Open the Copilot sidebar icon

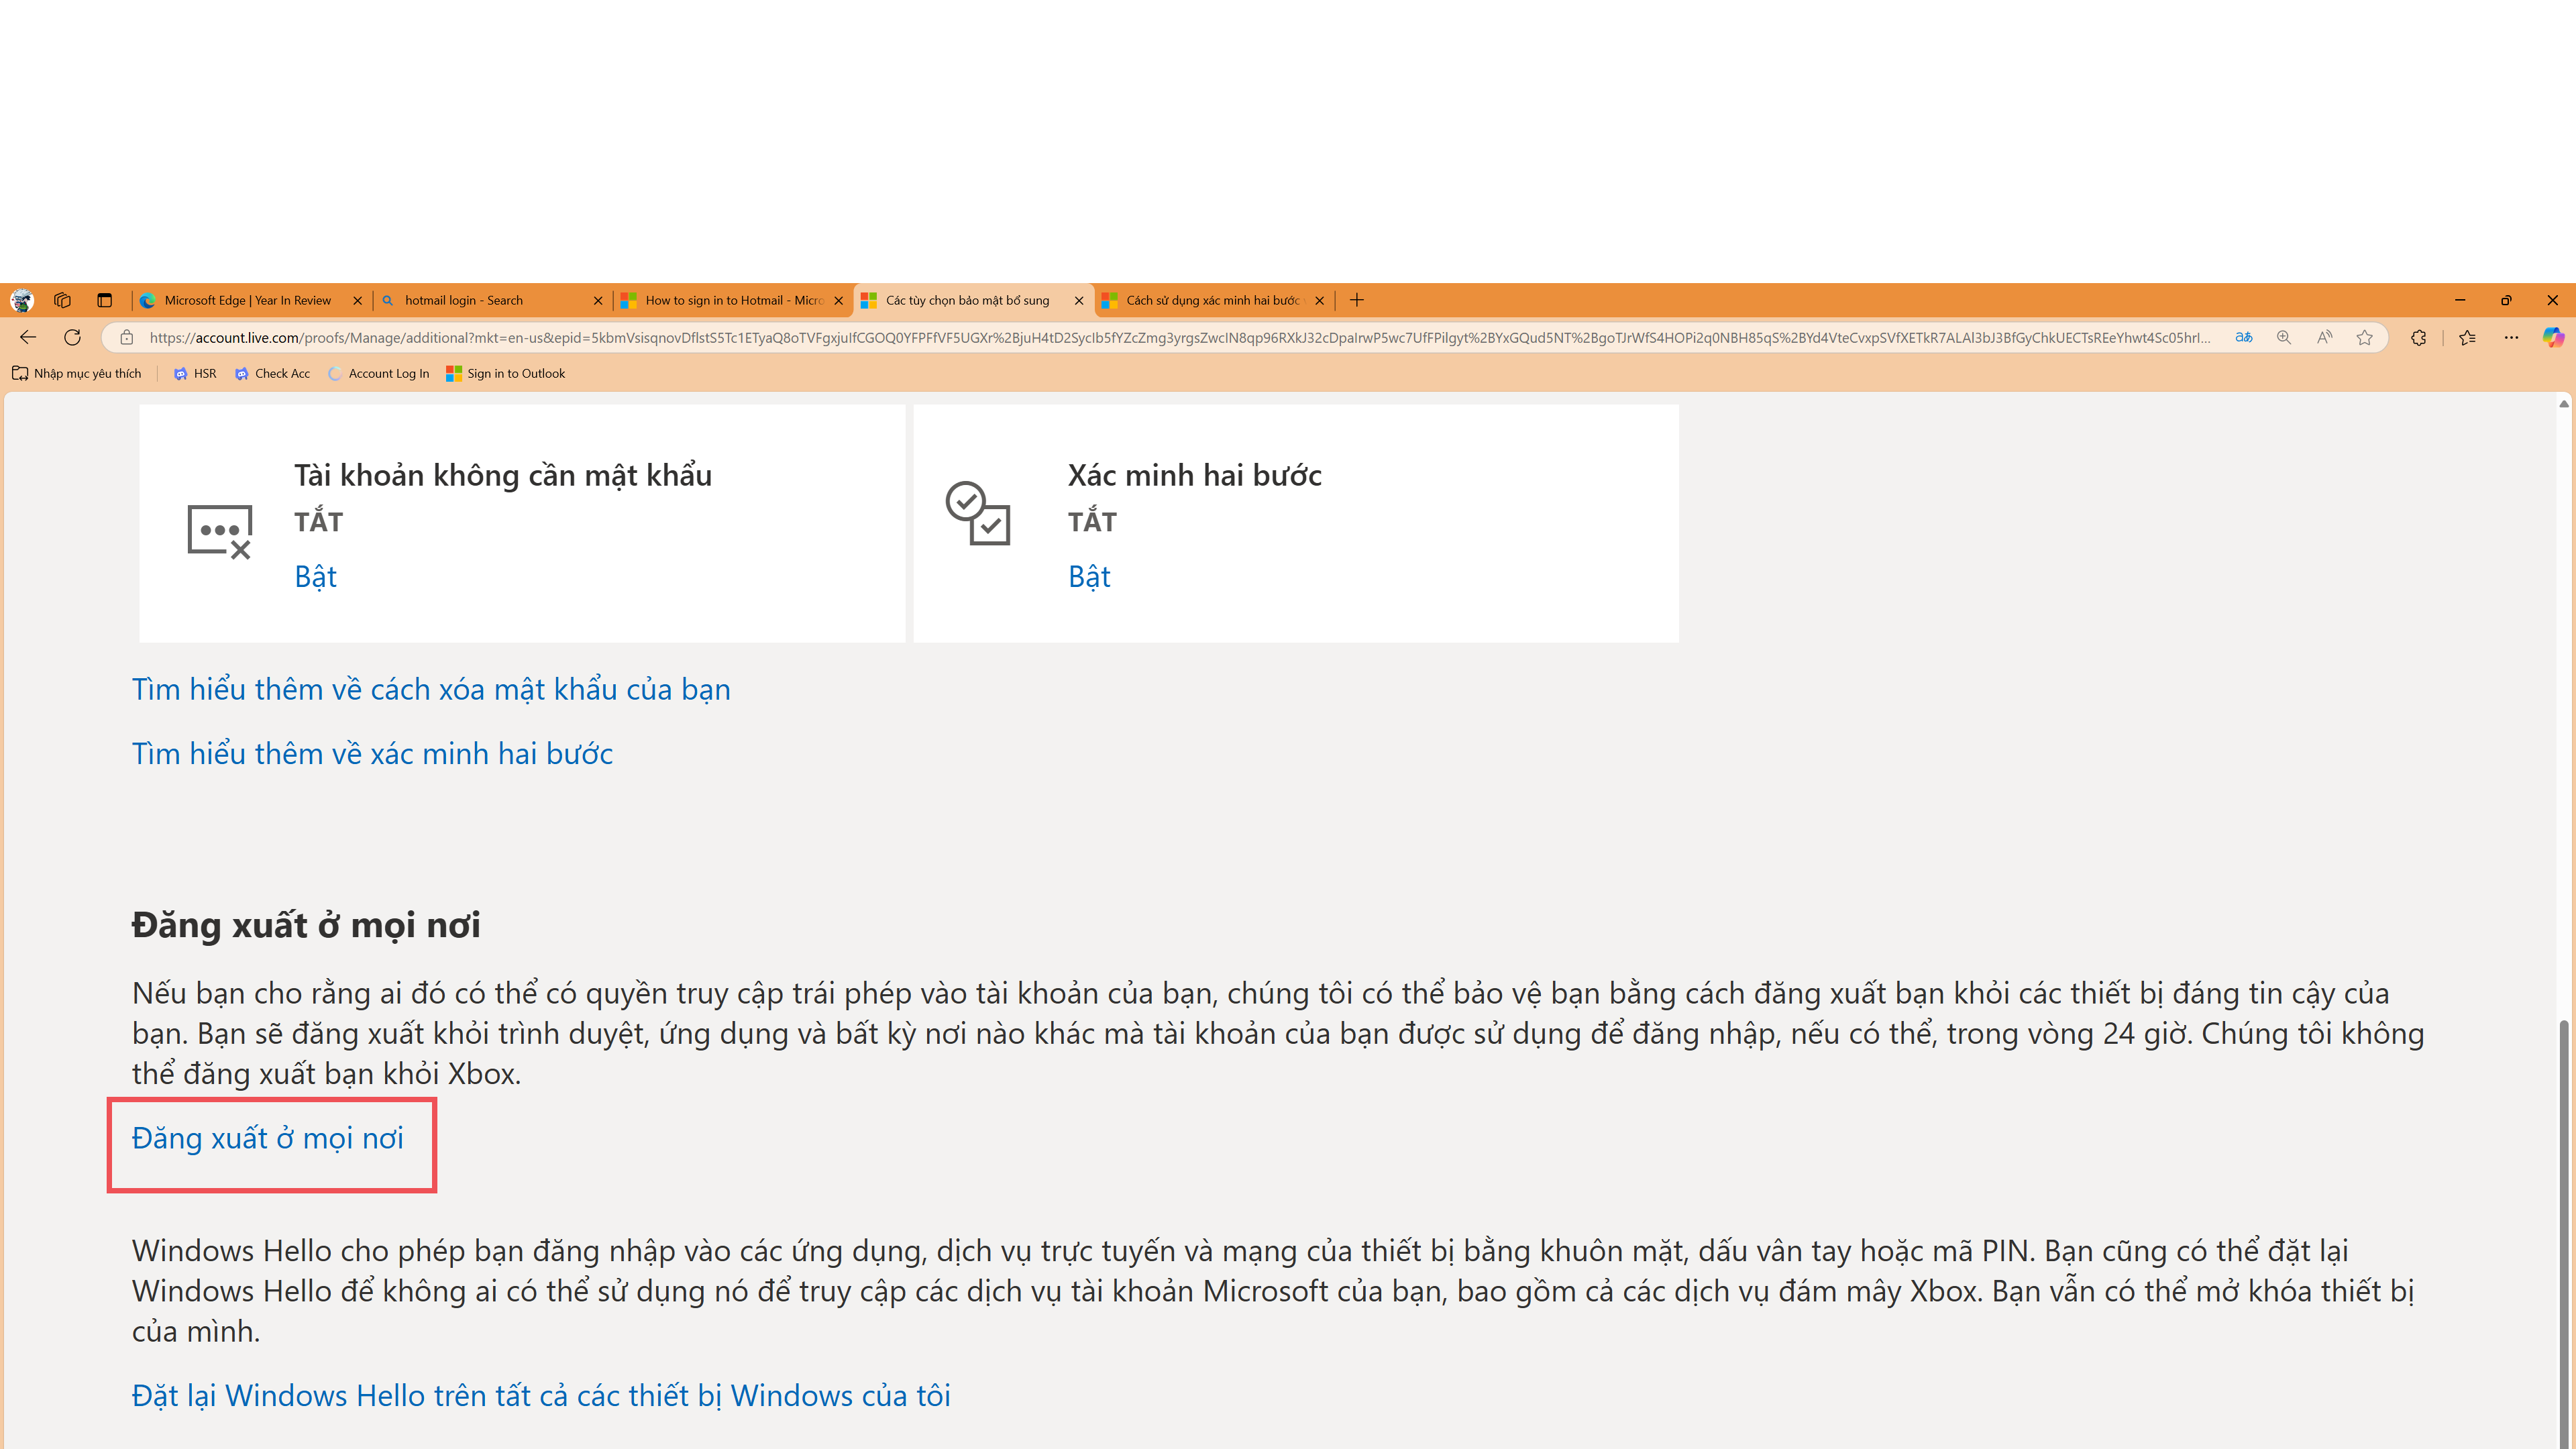coord(2553,338)
